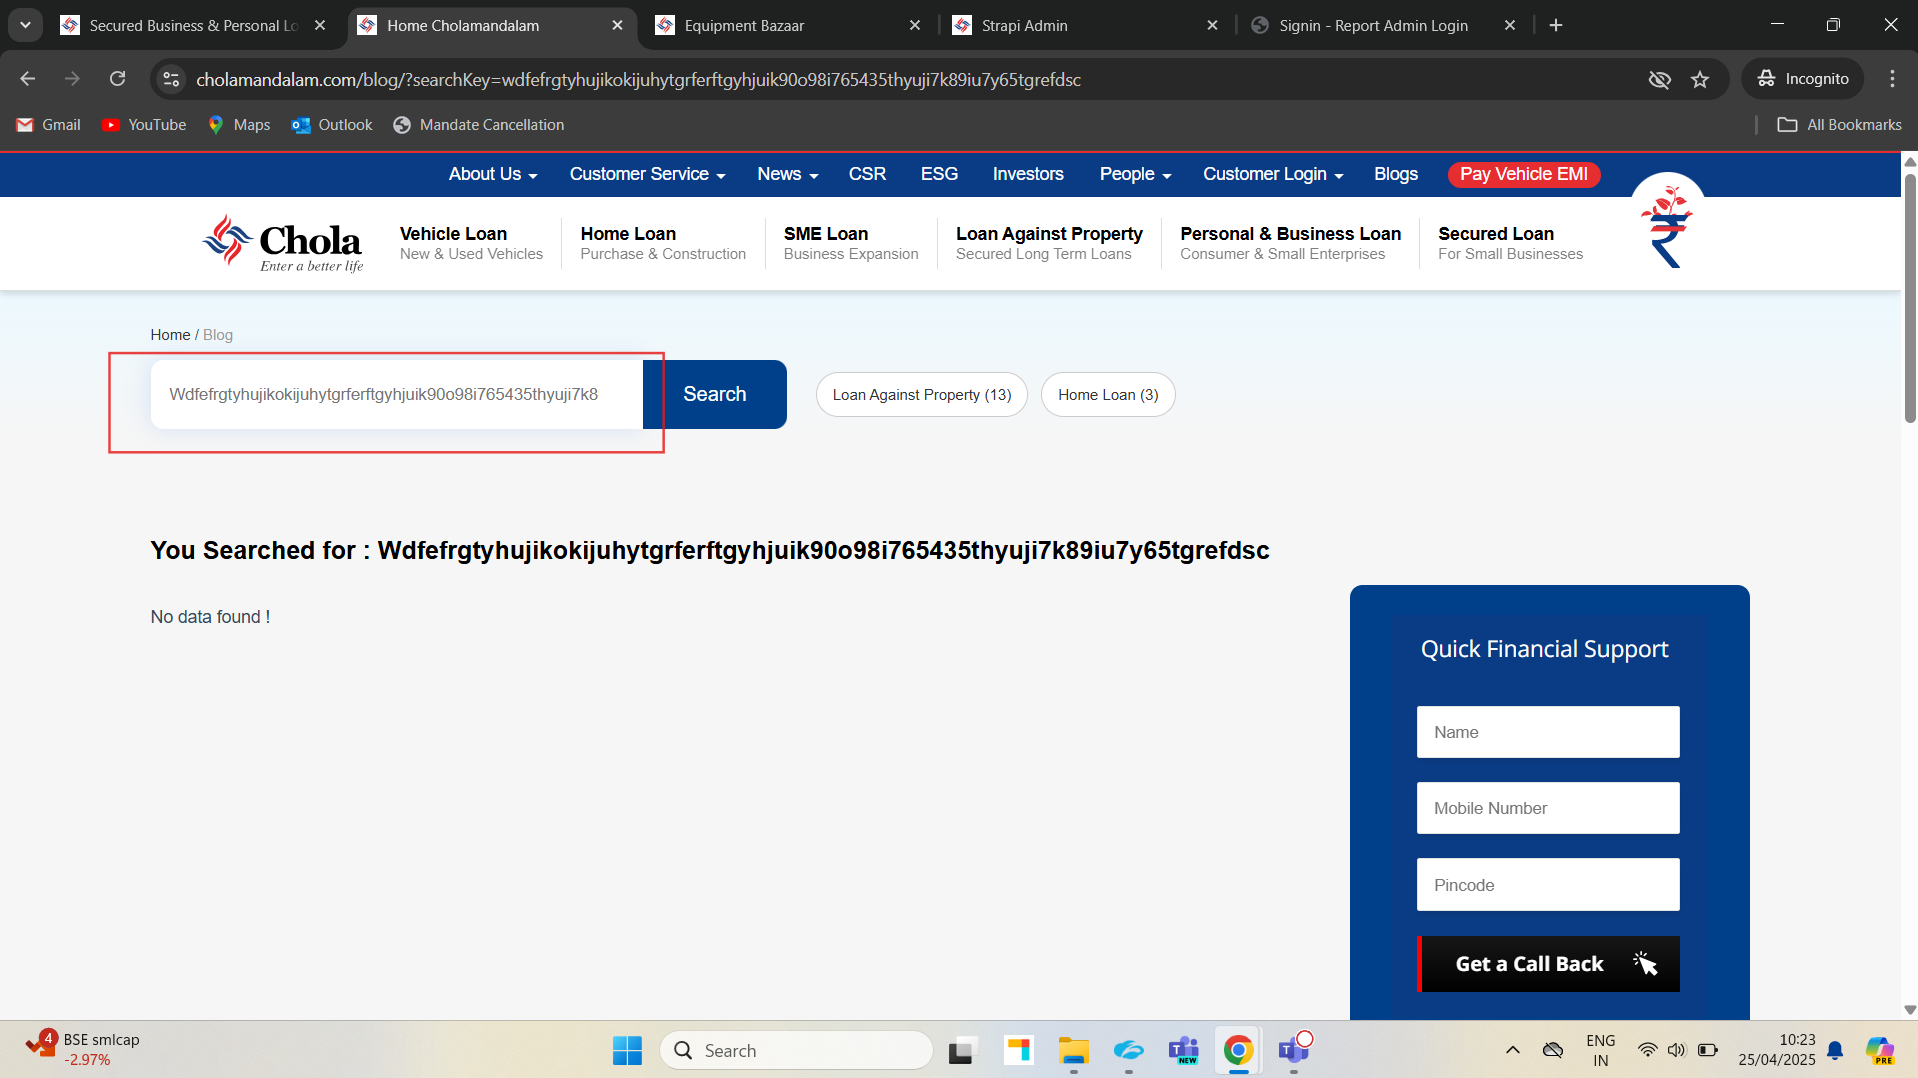This screenshot has height=1078, width=1918.
Task: Open the Incognito profile chip
Action: 1803,79
